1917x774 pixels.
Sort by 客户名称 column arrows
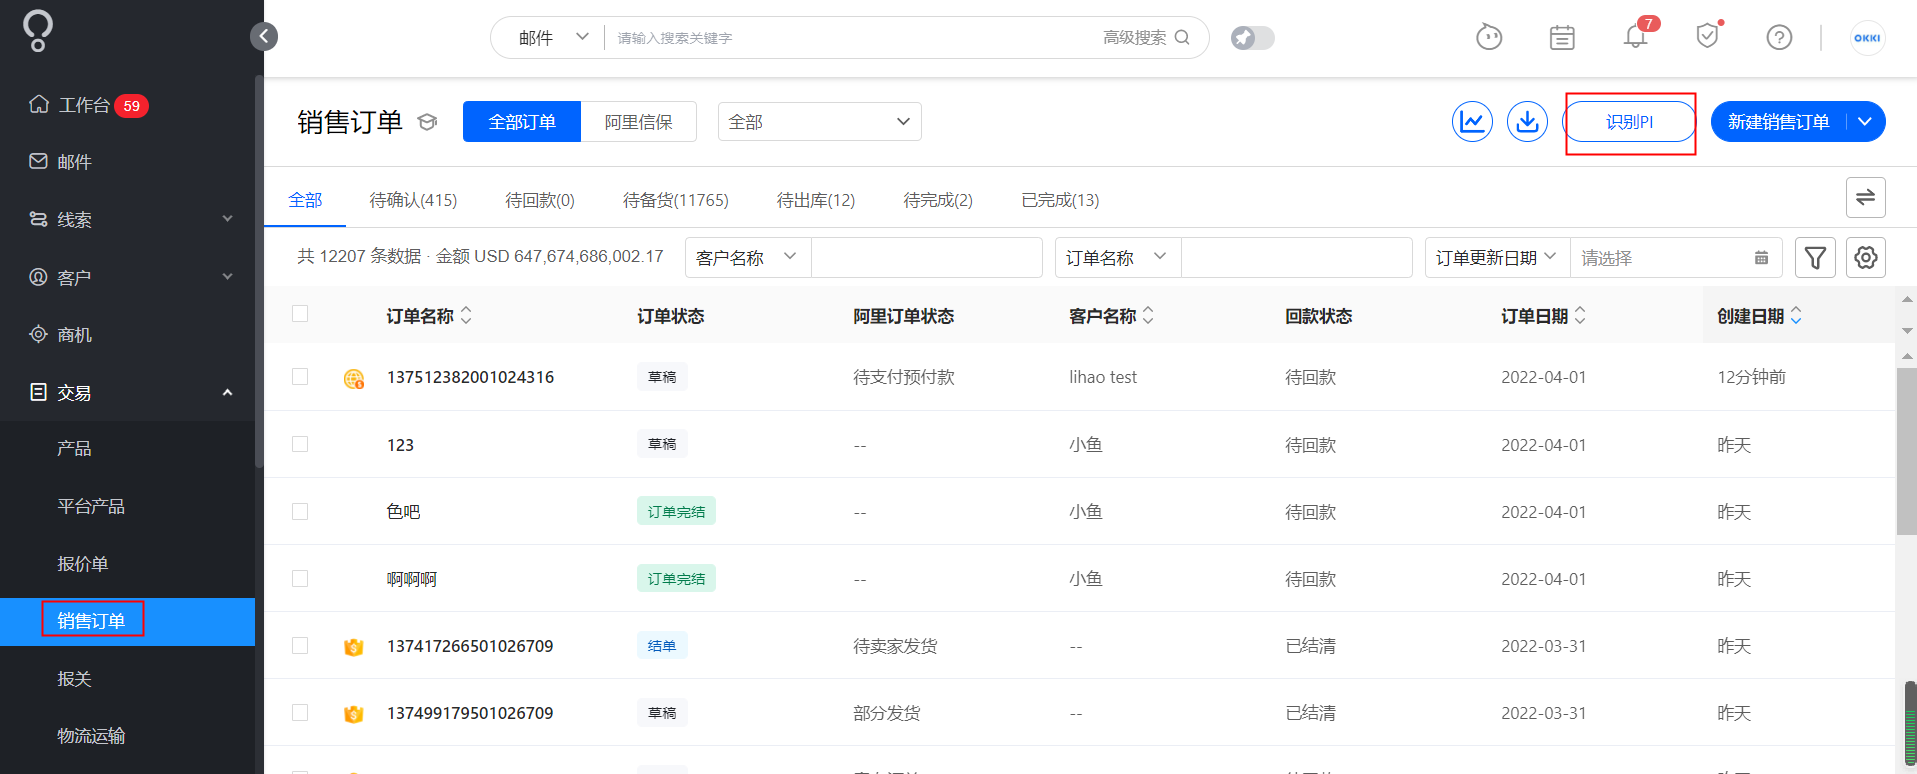click(x=1148, y=315)
